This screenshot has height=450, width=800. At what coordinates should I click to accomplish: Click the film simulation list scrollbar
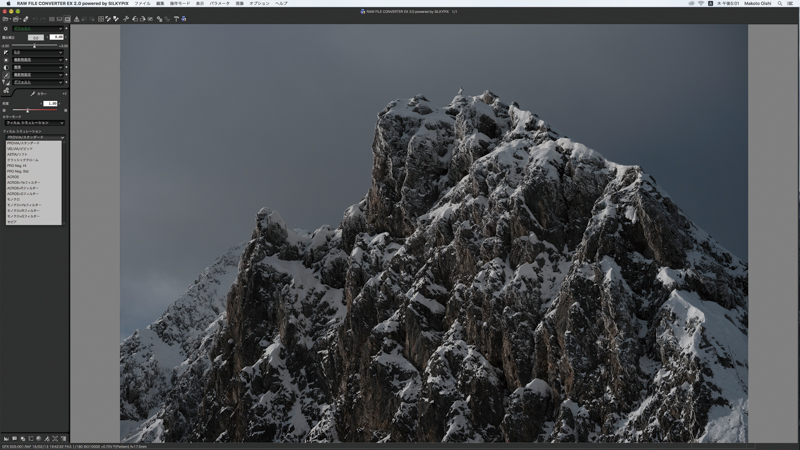click(63, 183)
